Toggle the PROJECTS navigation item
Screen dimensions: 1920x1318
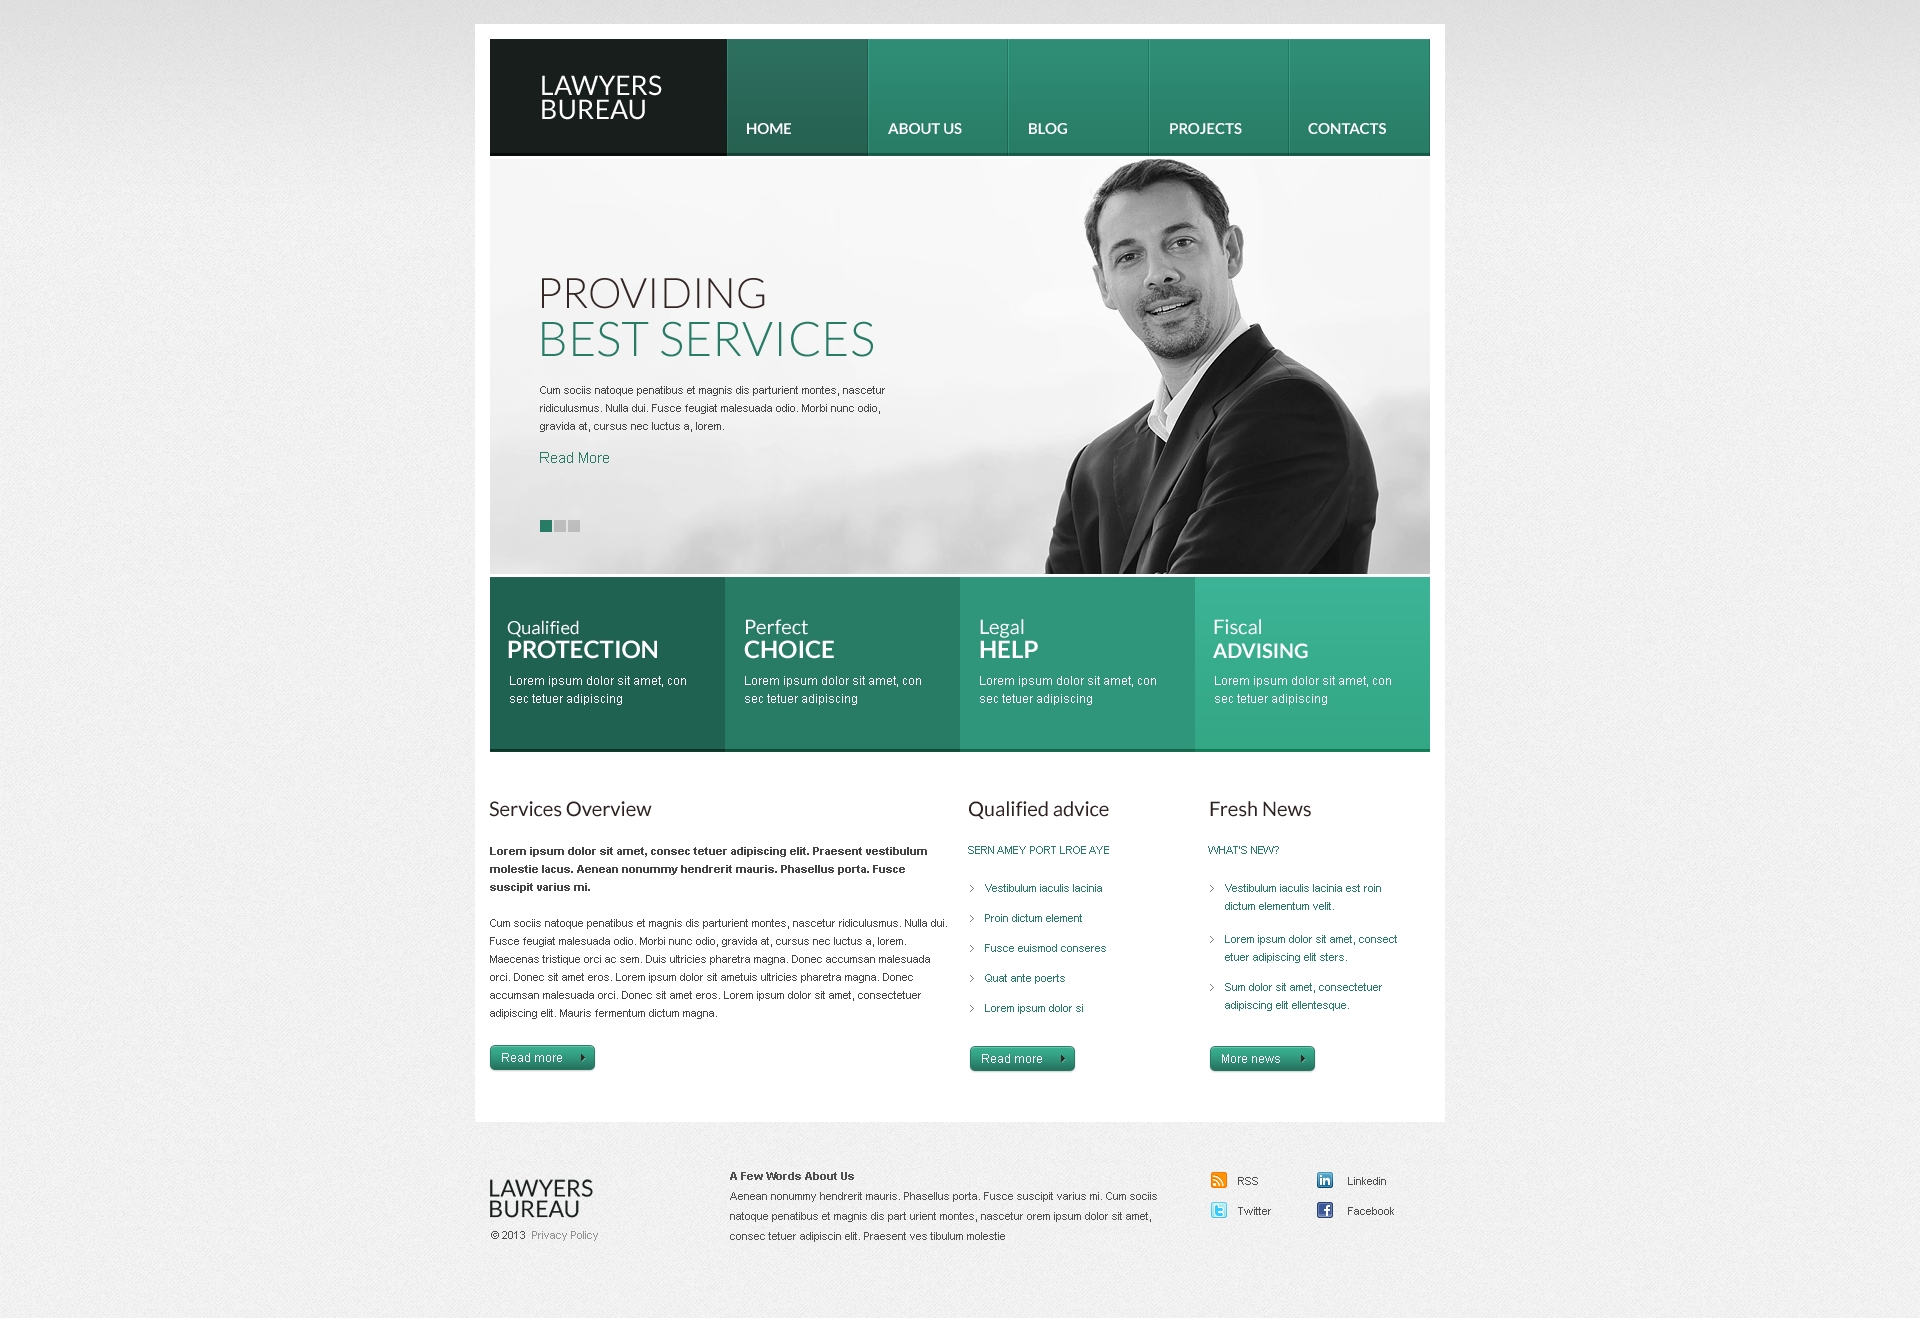[x=1205, y=128]
